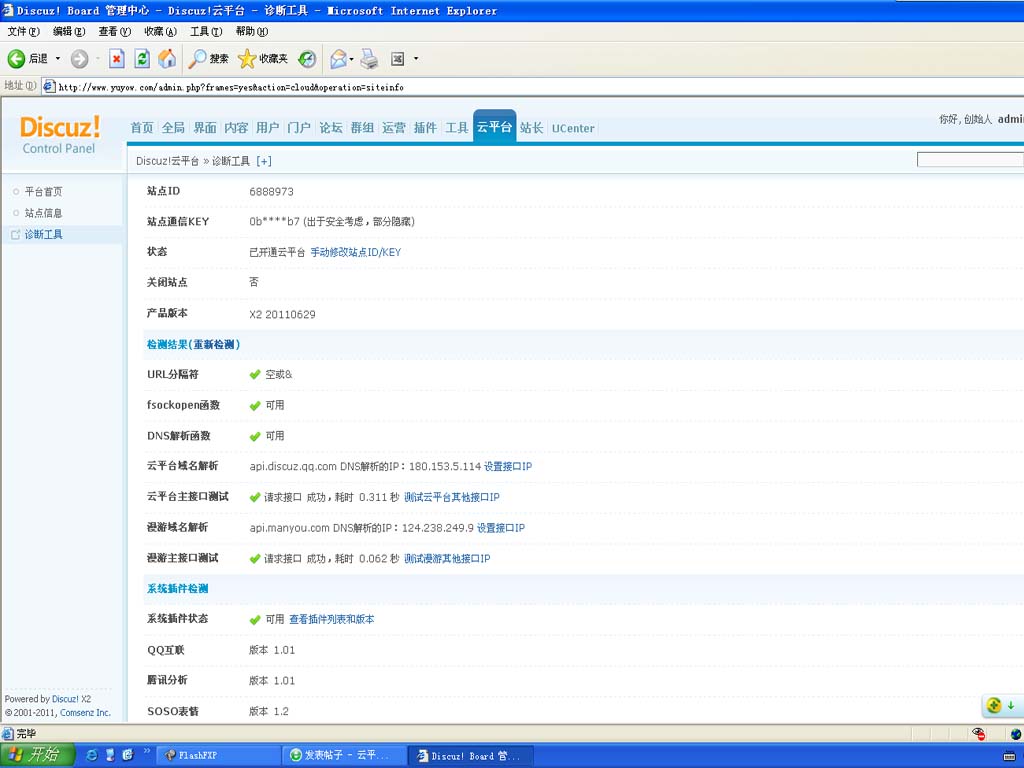1024x768 pixels.
Task: Print the page using the printer icon
Action: coord(369,59)
